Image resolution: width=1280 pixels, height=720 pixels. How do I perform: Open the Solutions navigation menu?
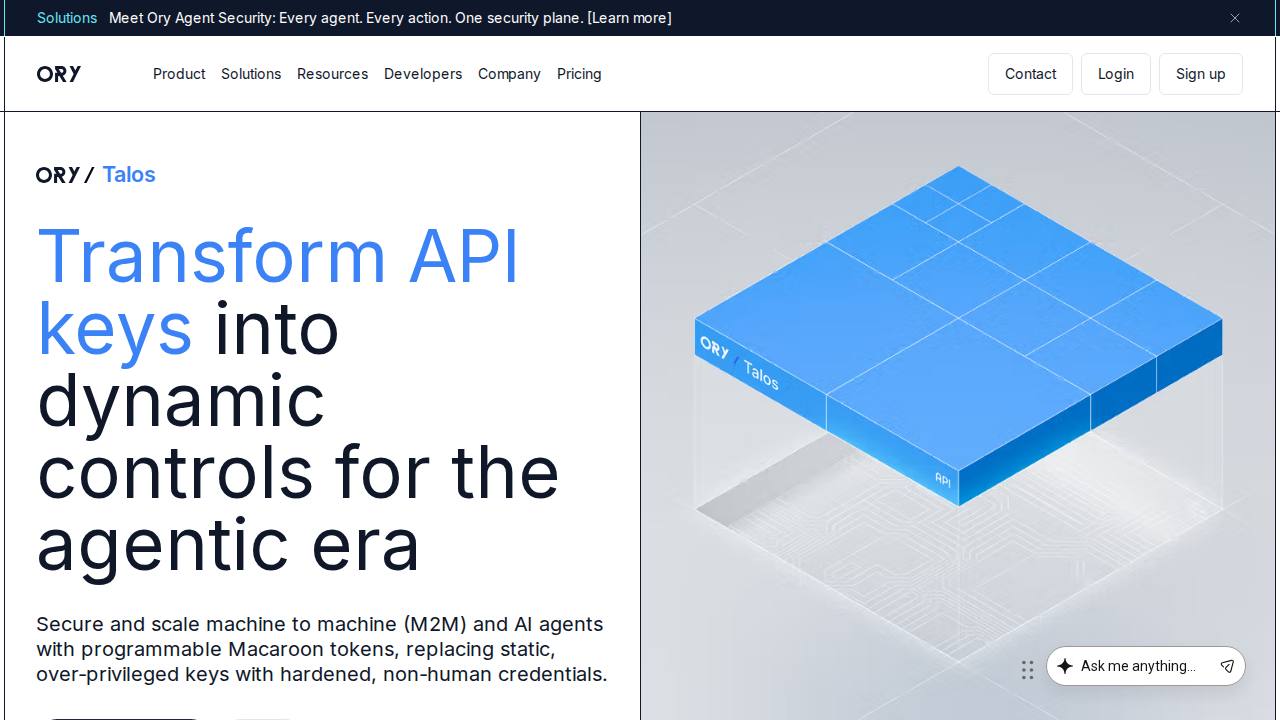(251, 74)
